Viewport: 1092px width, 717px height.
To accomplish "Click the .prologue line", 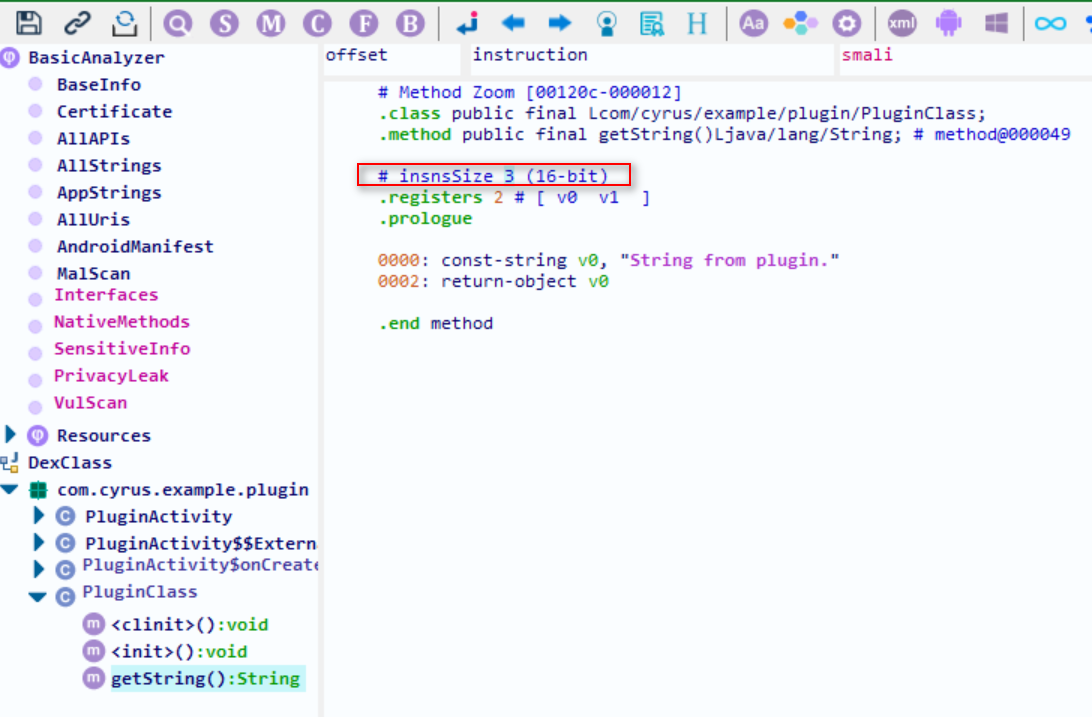I will (425, 219).
